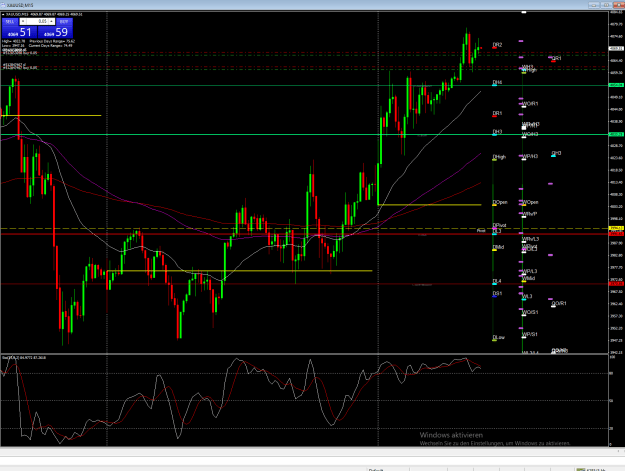Click the SELL button in one-click panel

pos(10,22)
